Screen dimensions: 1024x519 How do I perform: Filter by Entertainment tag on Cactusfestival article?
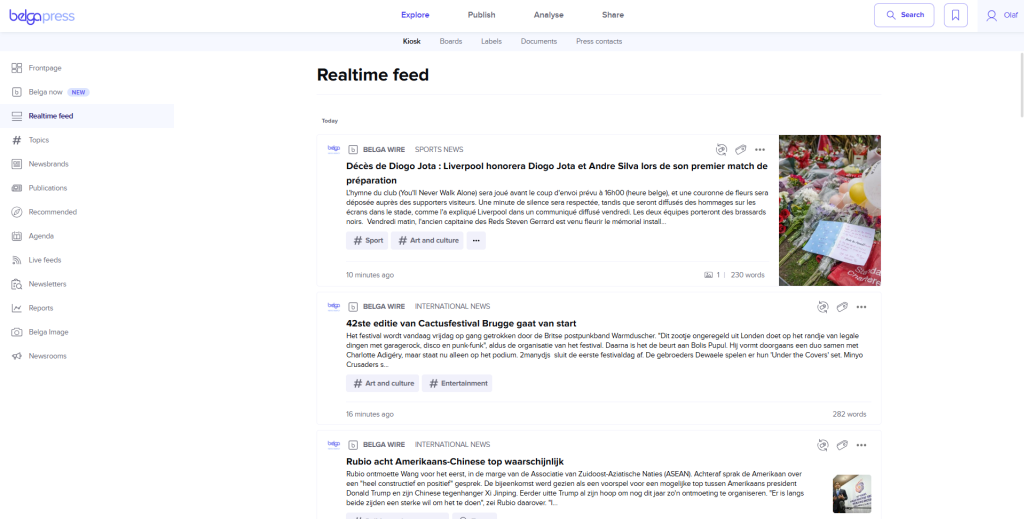(457, 383)
